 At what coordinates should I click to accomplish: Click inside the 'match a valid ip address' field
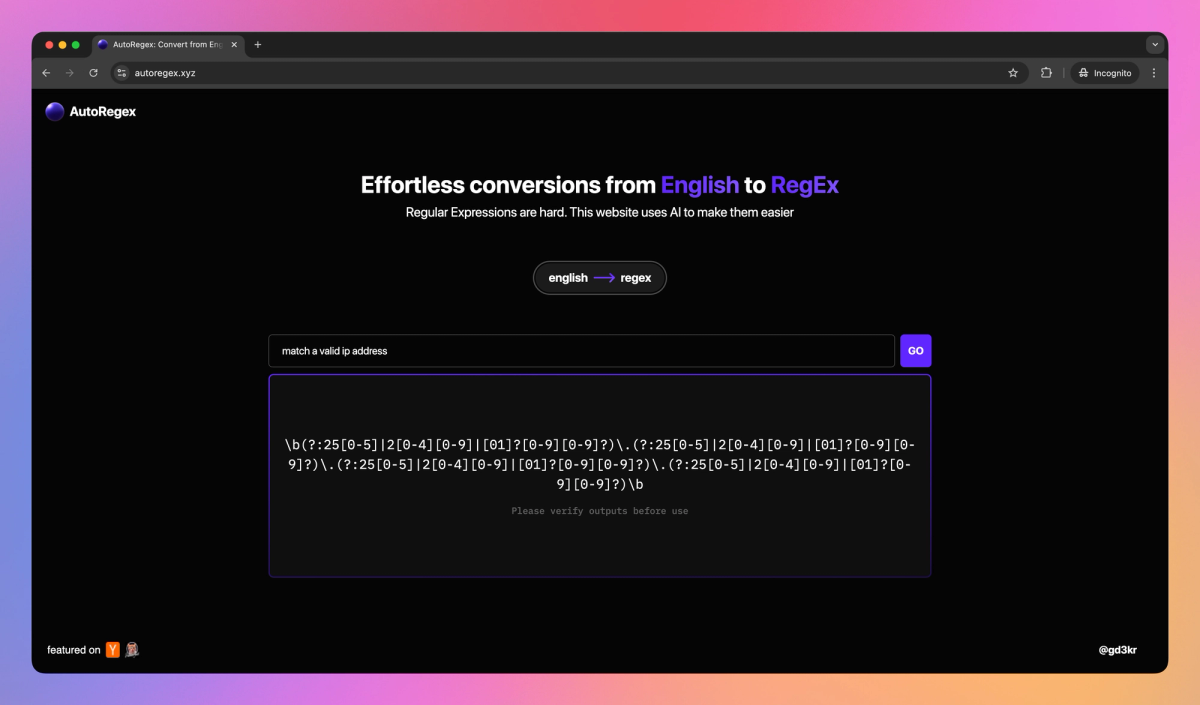pyautogui.click(x=580, y=350)
